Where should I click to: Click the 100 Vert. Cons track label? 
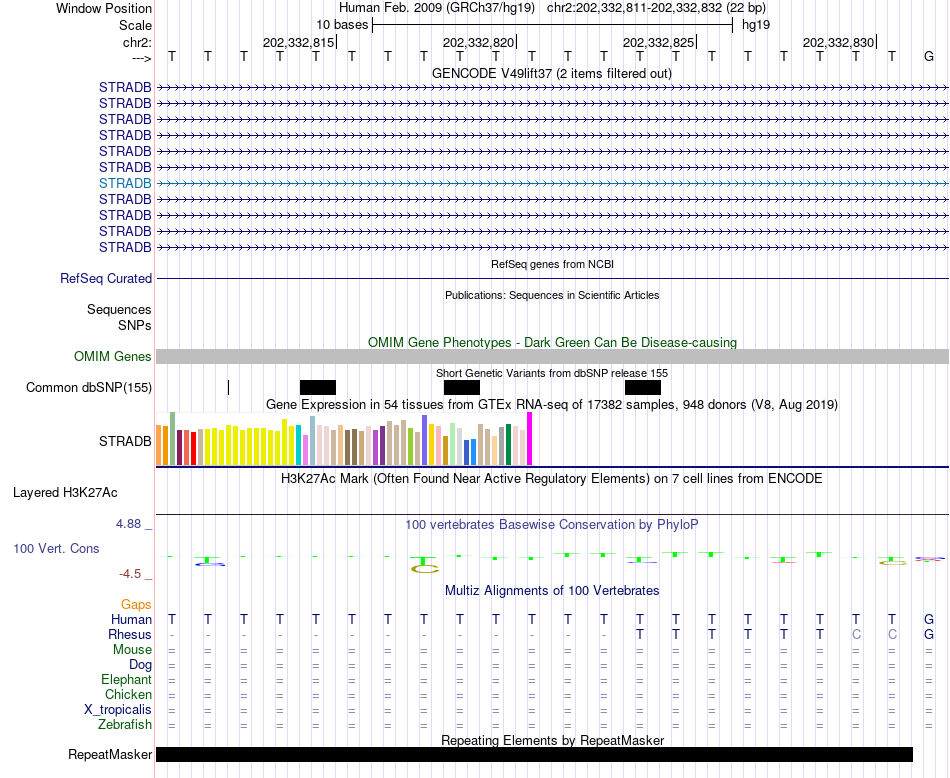pos(56,548)
